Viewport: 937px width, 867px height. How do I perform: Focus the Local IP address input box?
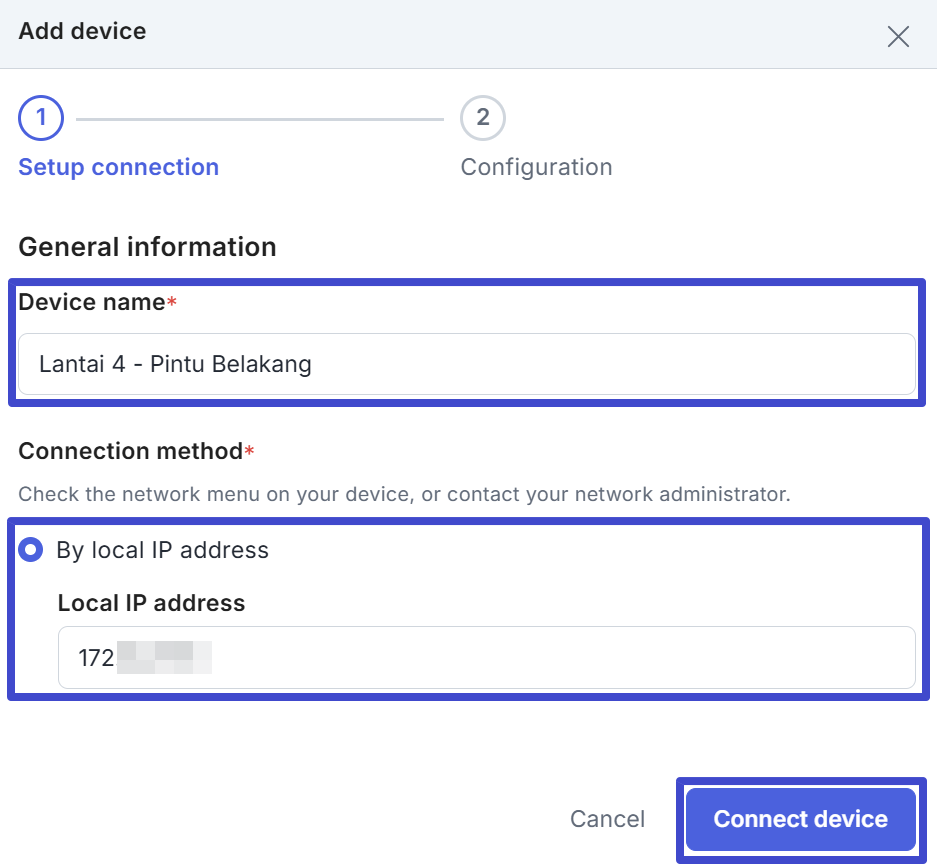[486, 658]
